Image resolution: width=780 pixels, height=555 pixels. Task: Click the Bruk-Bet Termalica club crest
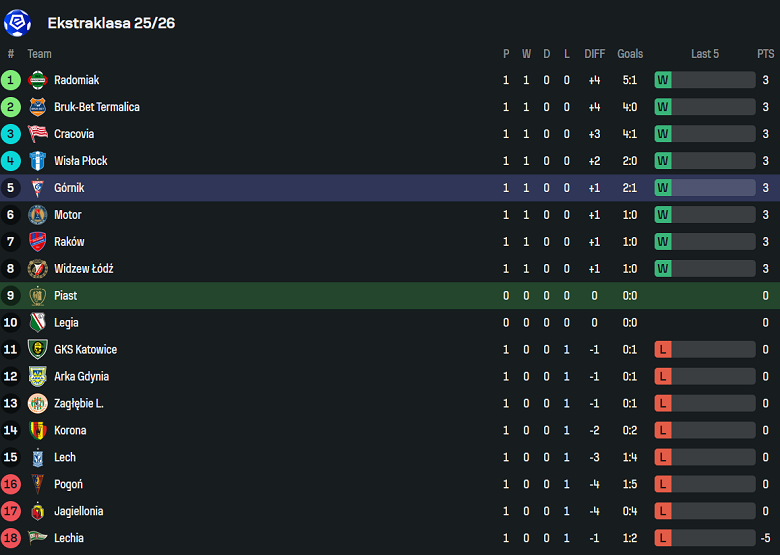(38, 107)
